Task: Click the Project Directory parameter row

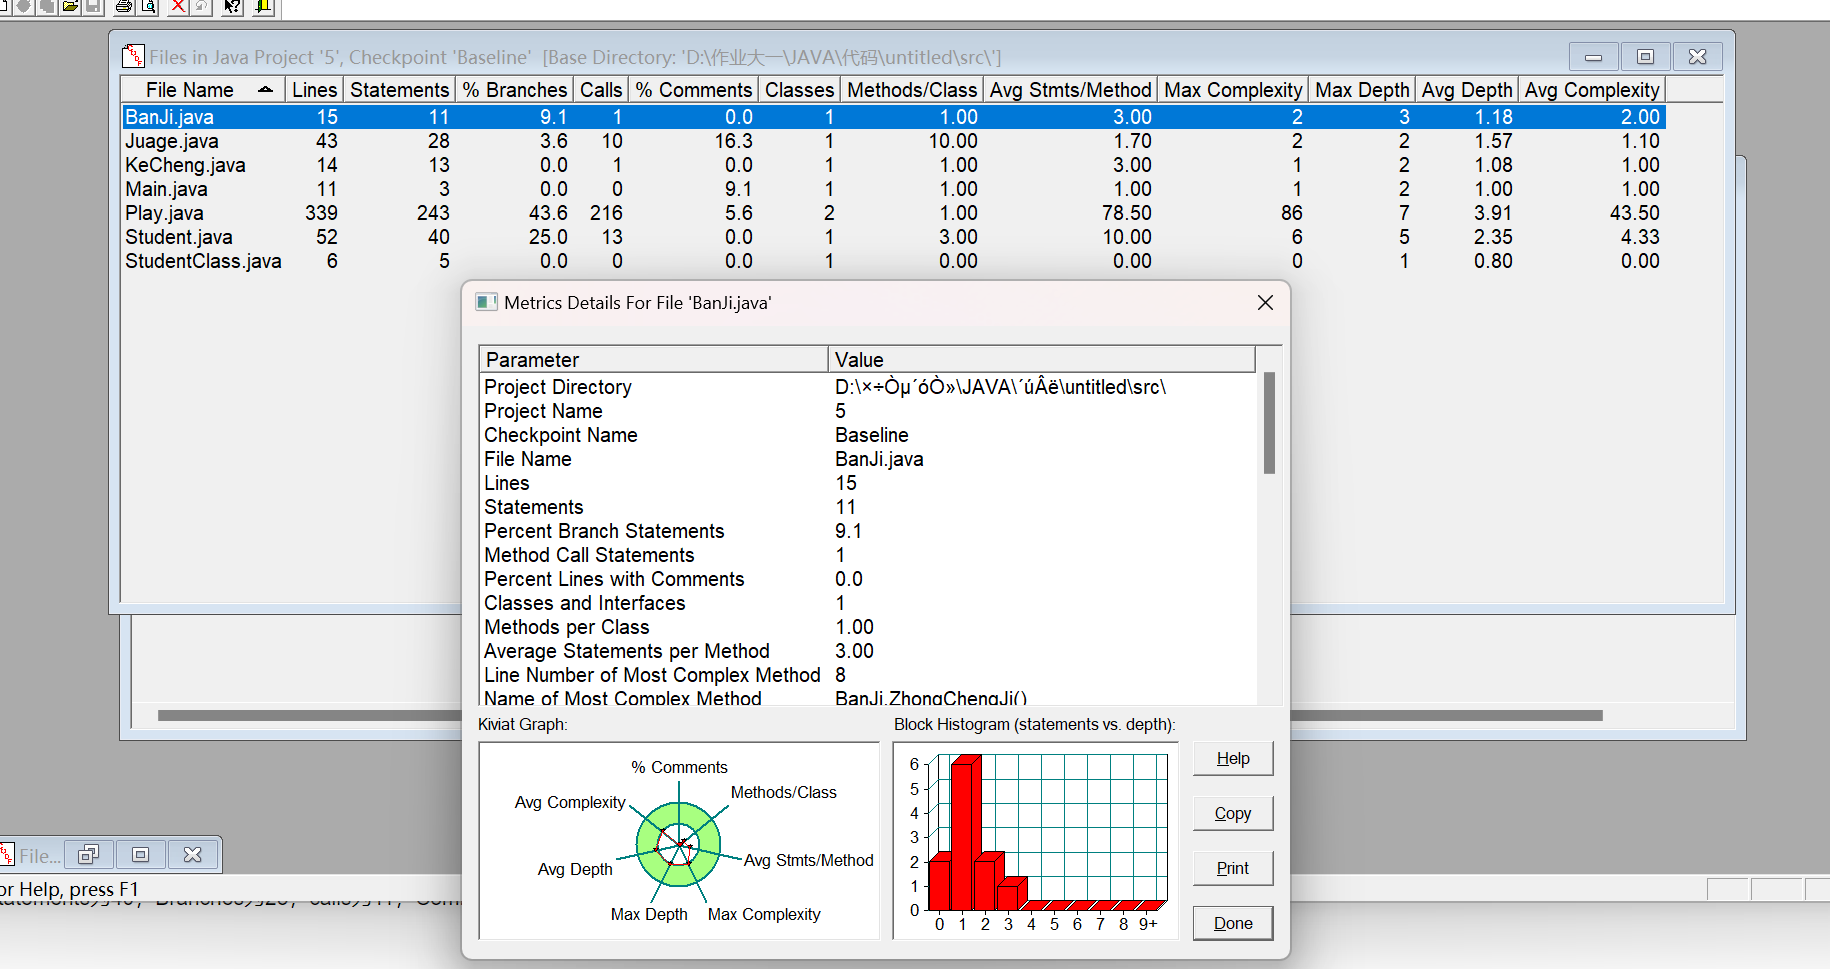Action: (868, 387)
